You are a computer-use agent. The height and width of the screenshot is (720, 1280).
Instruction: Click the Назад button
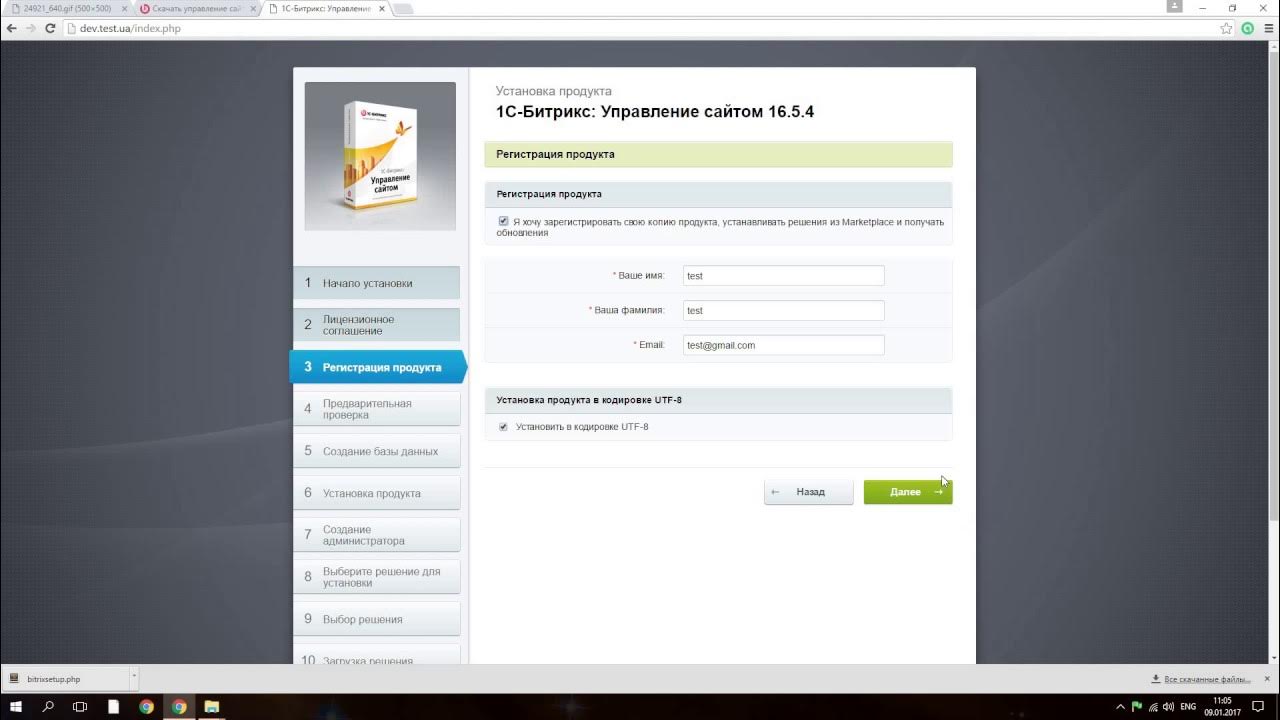(x=809, y=492)
